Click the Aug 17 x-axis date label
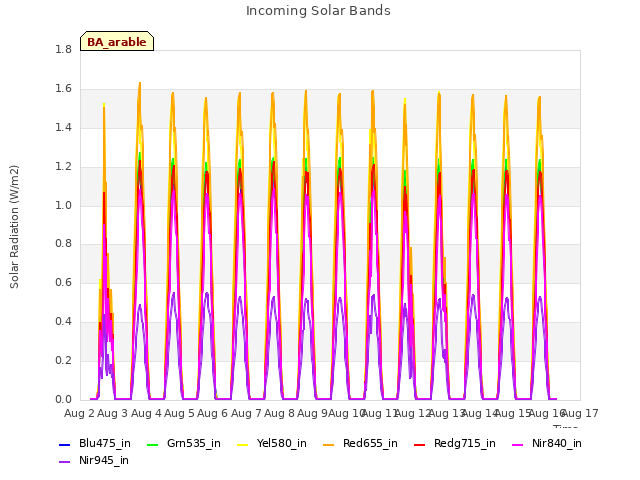 (x=580, y=413)
